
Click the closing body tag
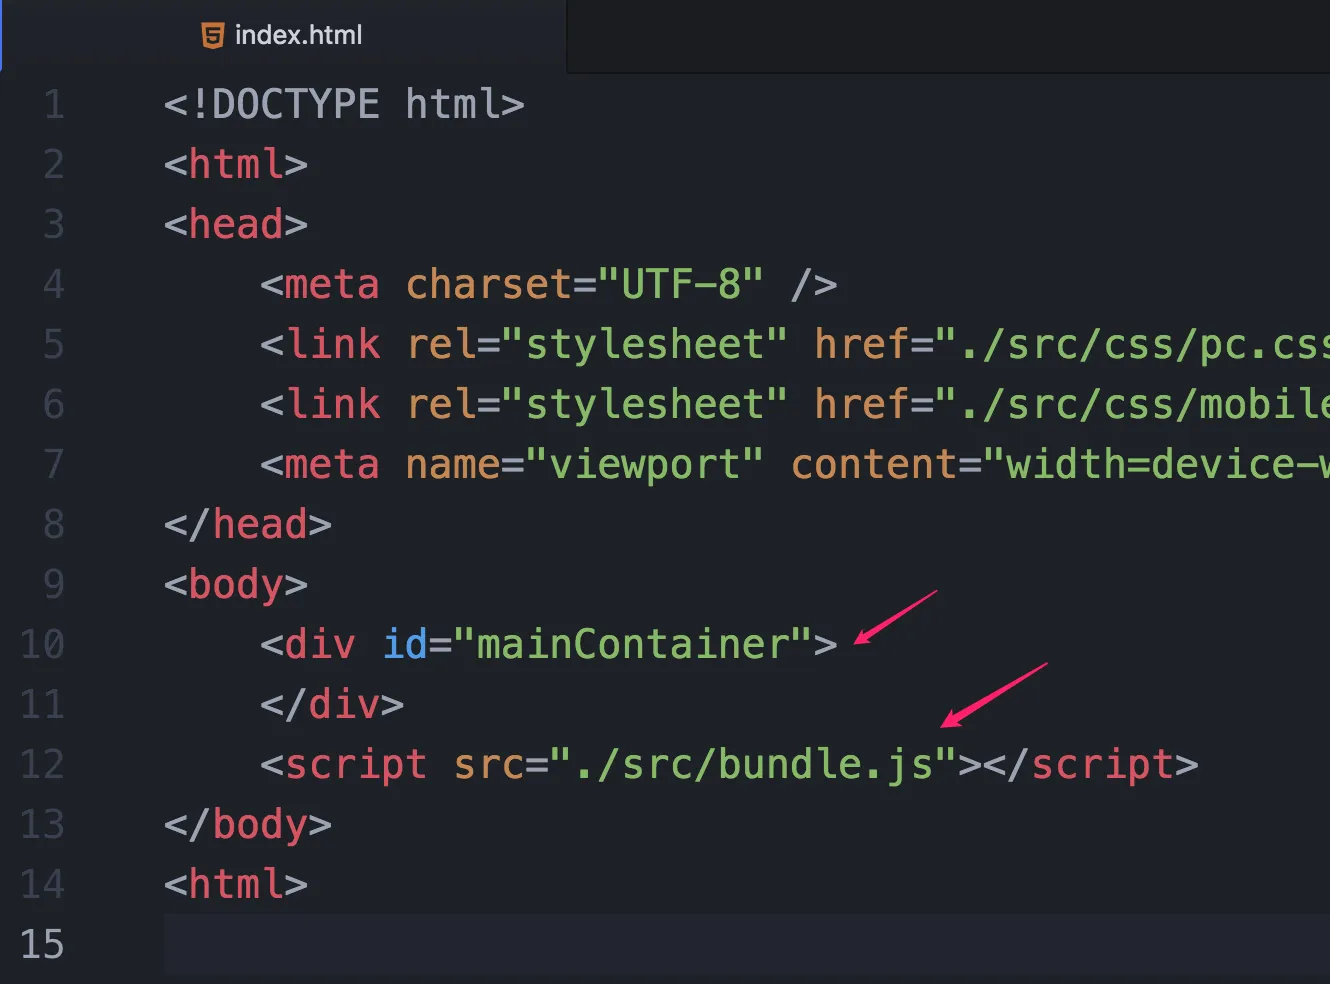click(x=248, y=825)
